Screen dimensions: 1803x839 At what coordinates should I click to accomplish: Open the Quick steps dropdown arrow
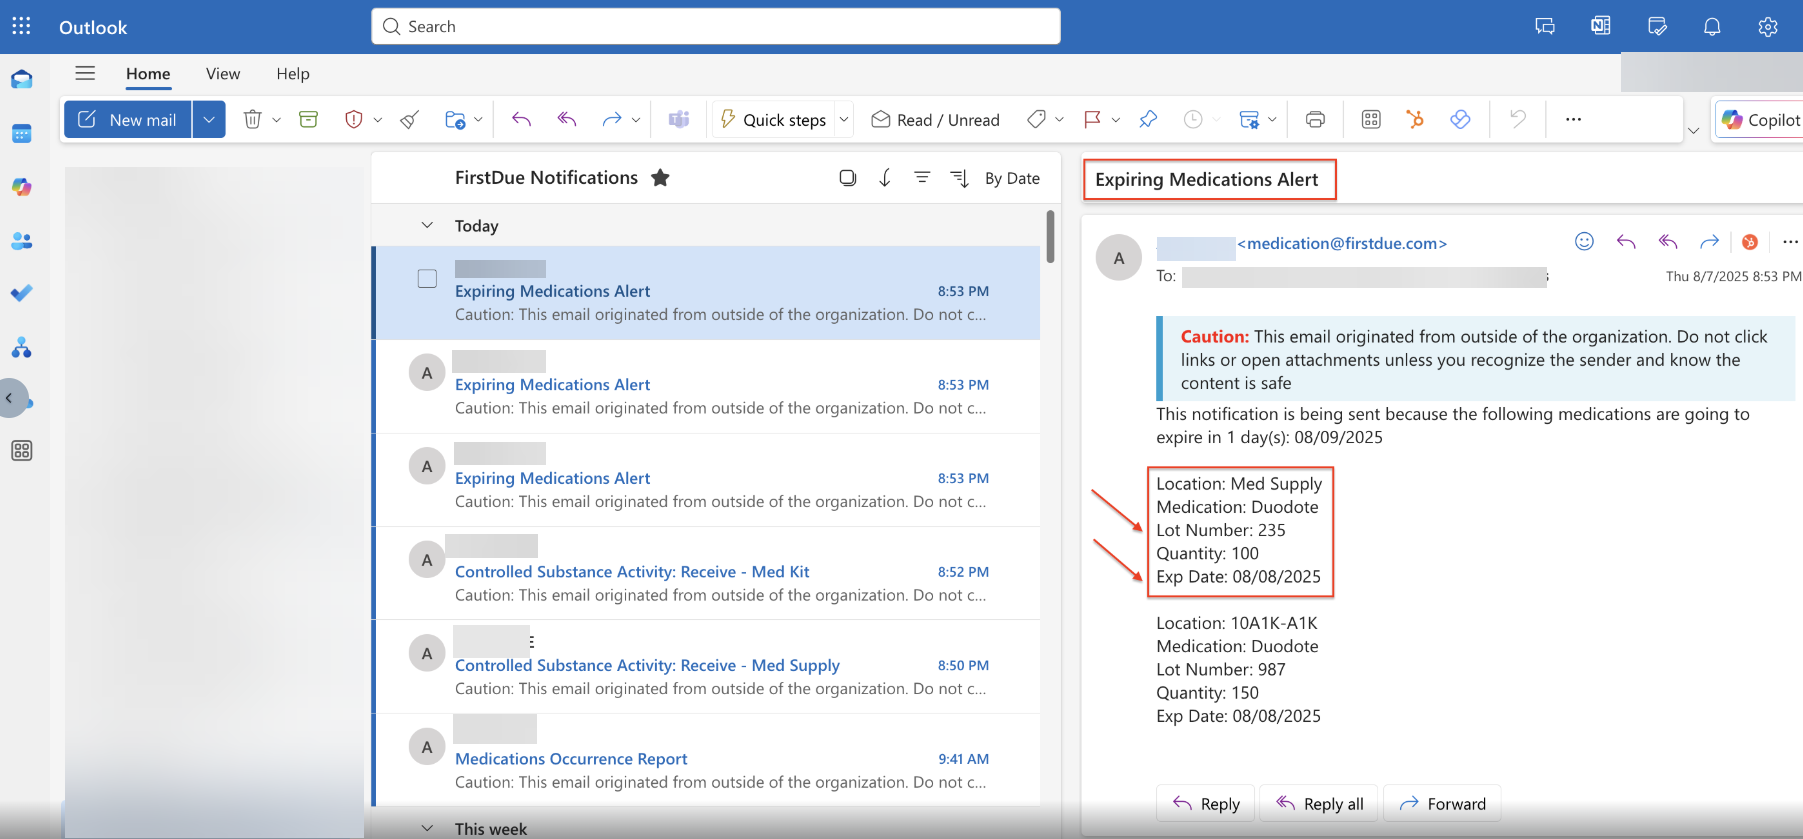(x=844, y=120)
